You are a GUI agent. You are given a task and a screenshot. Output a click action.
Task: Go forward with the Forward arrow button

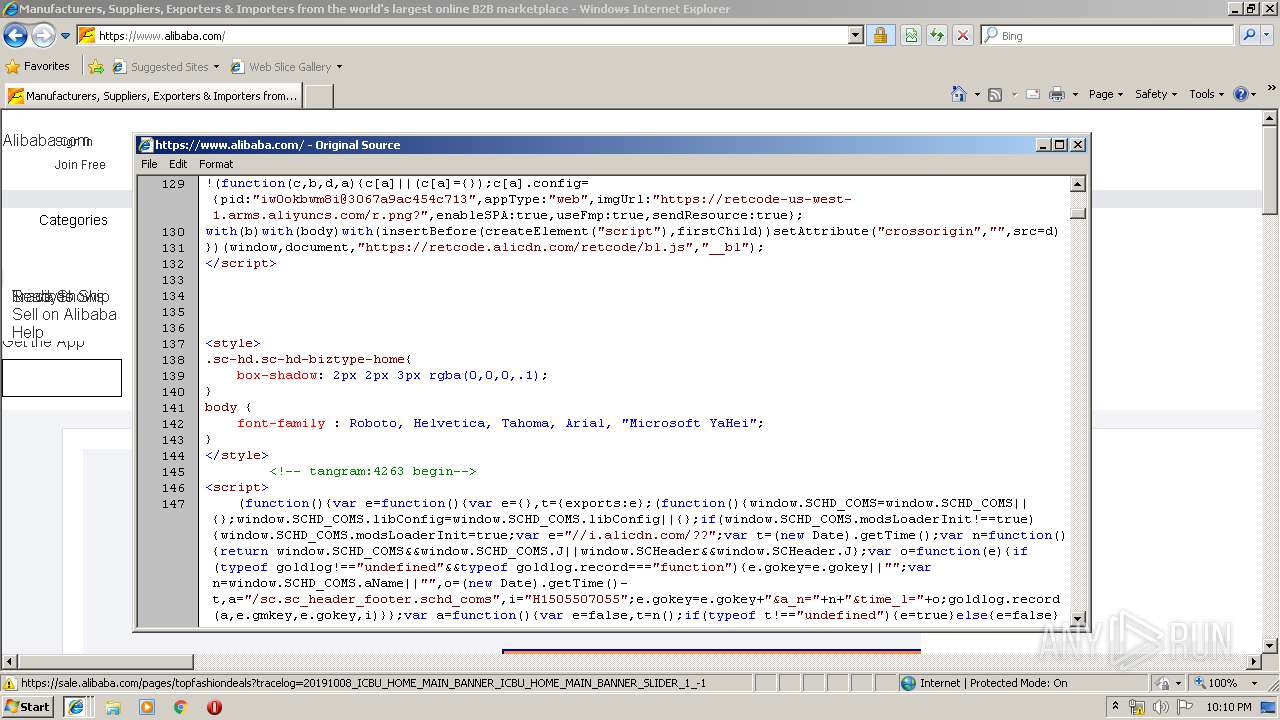click(x=43, y=36)
